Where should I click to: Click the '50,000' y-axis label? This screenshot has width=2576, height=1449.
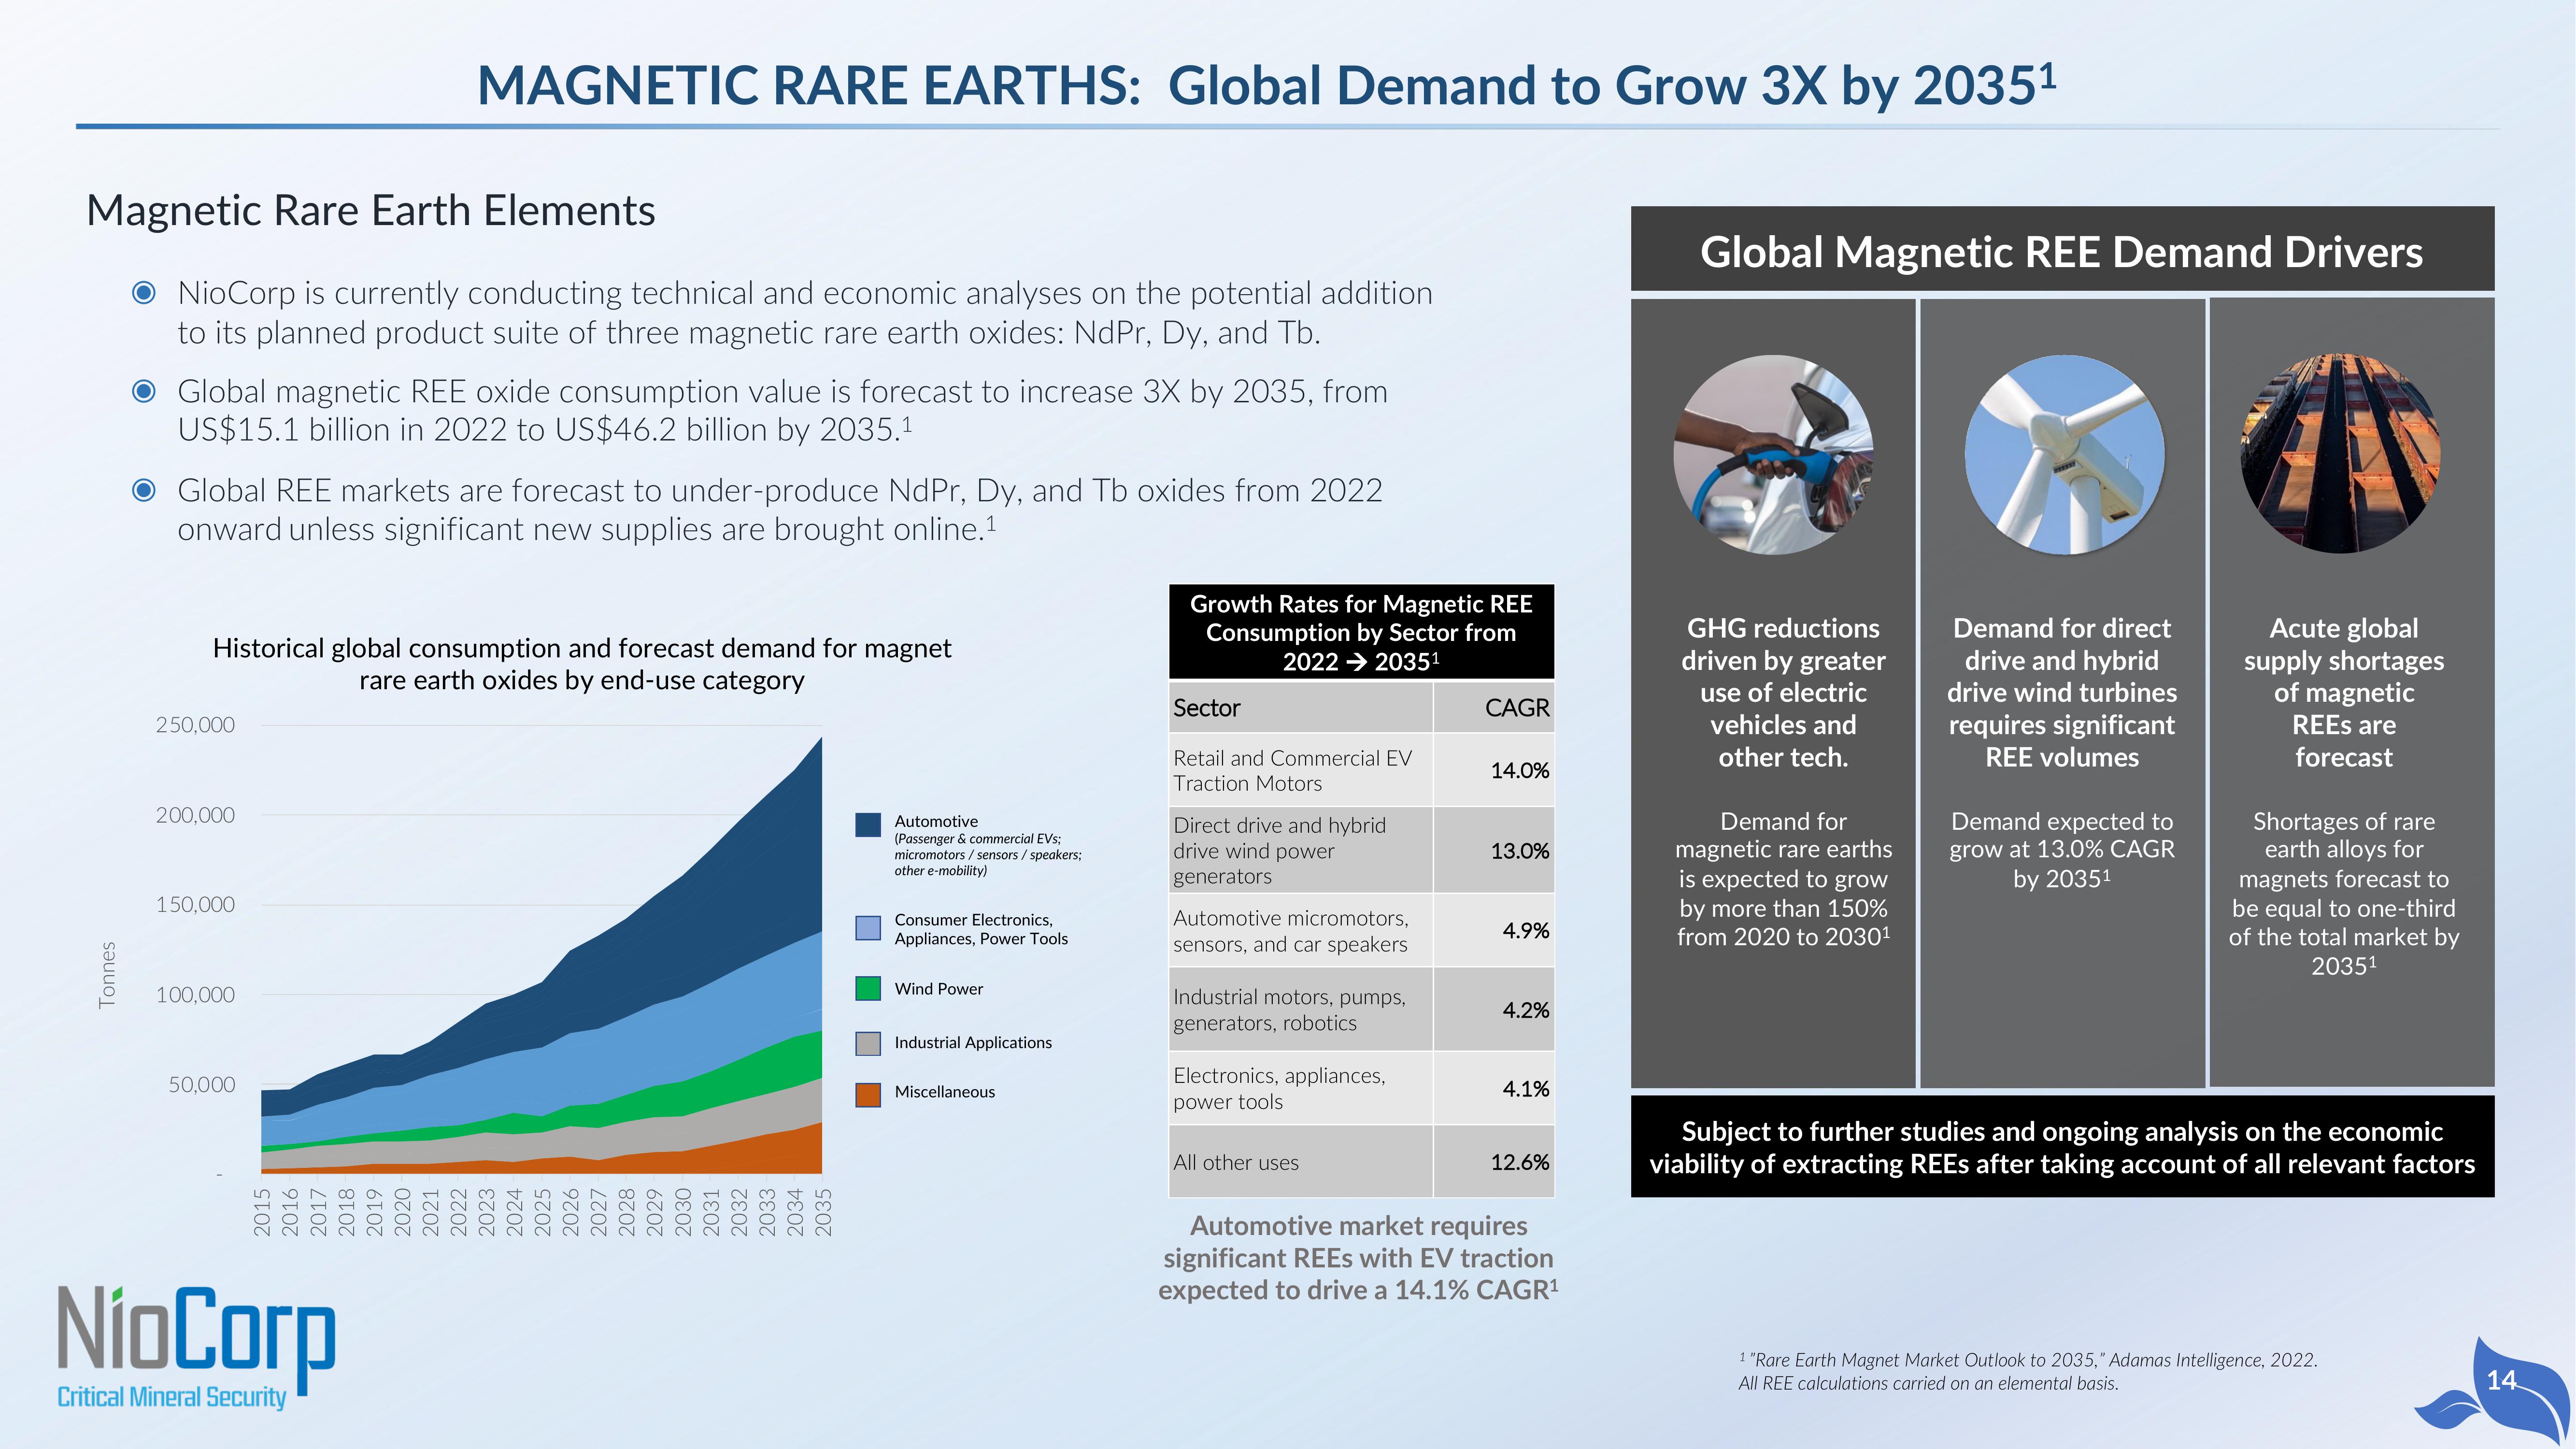202,1085
